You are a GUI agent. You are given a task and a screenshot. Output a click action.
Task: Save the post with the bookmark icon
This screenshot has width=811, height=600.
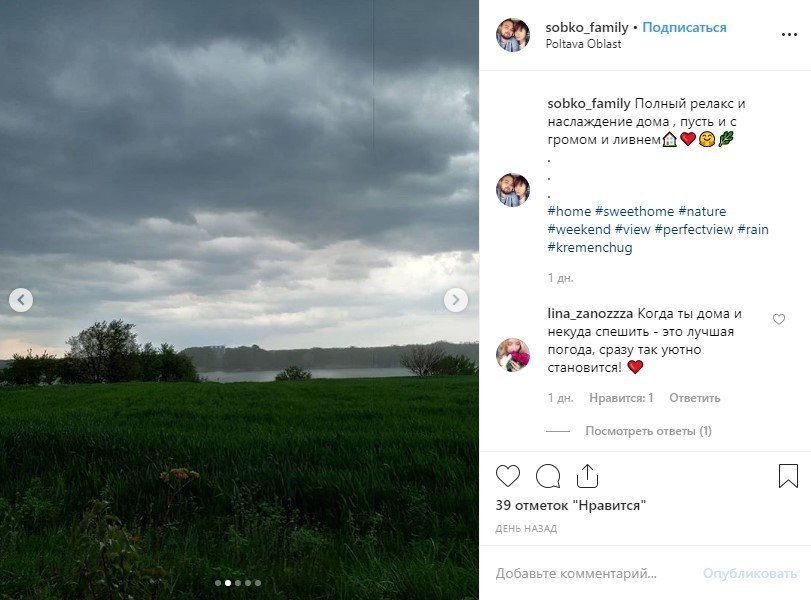[788, 475]
